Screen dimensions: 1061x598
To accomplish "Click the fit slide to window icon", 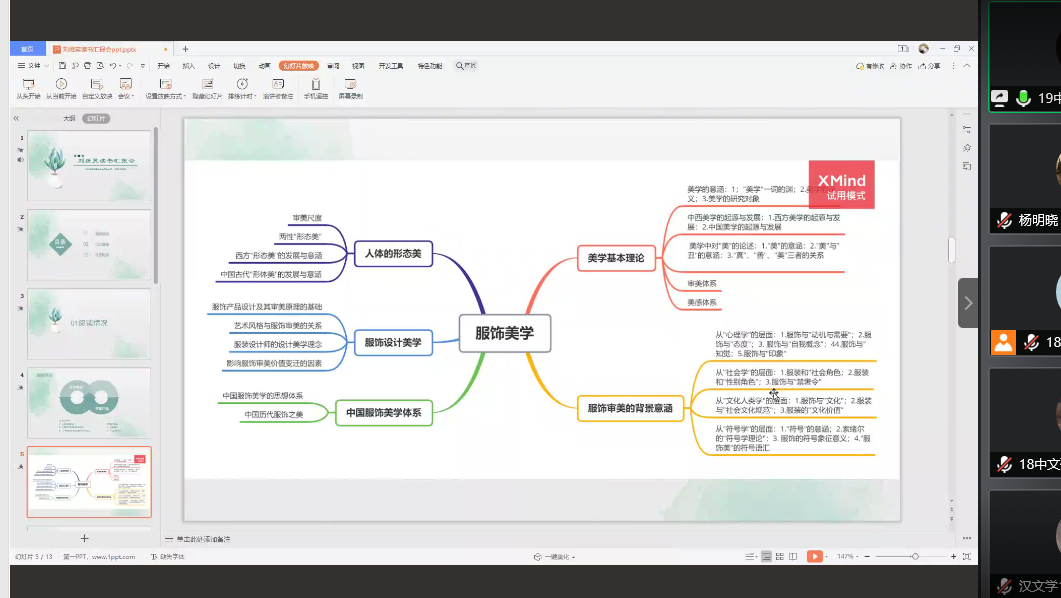I will tap(967, 557).
